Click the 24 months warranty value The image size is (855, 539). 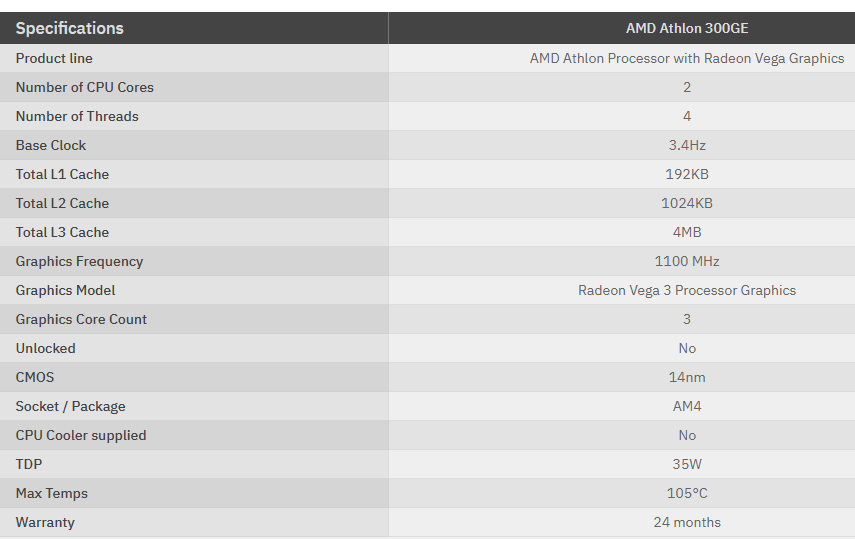pyautogui.click(x=687, y=522)
